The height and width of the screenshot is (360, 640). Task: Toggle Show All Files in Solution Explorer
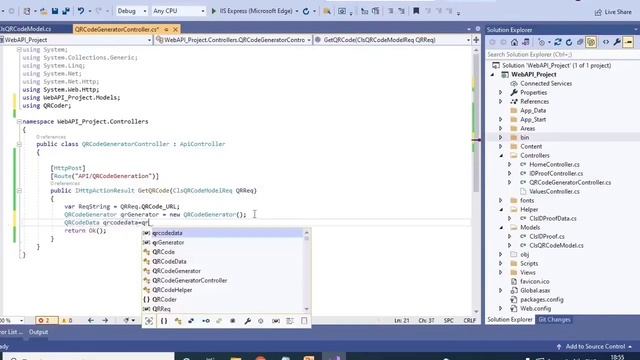pyautogui.click(x=591, y=42)
